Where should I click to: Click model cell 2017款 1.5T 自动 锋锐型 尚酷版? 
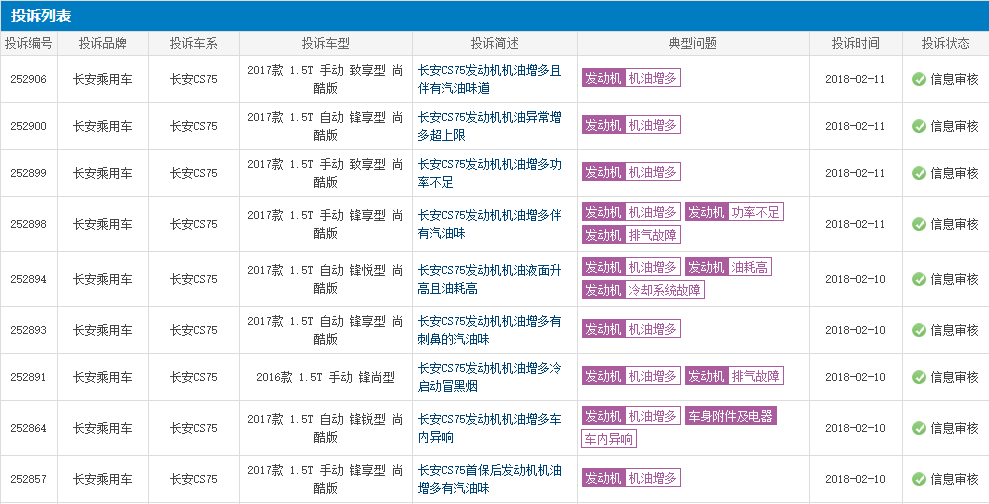pyautogui.click(x=325, y=428)
